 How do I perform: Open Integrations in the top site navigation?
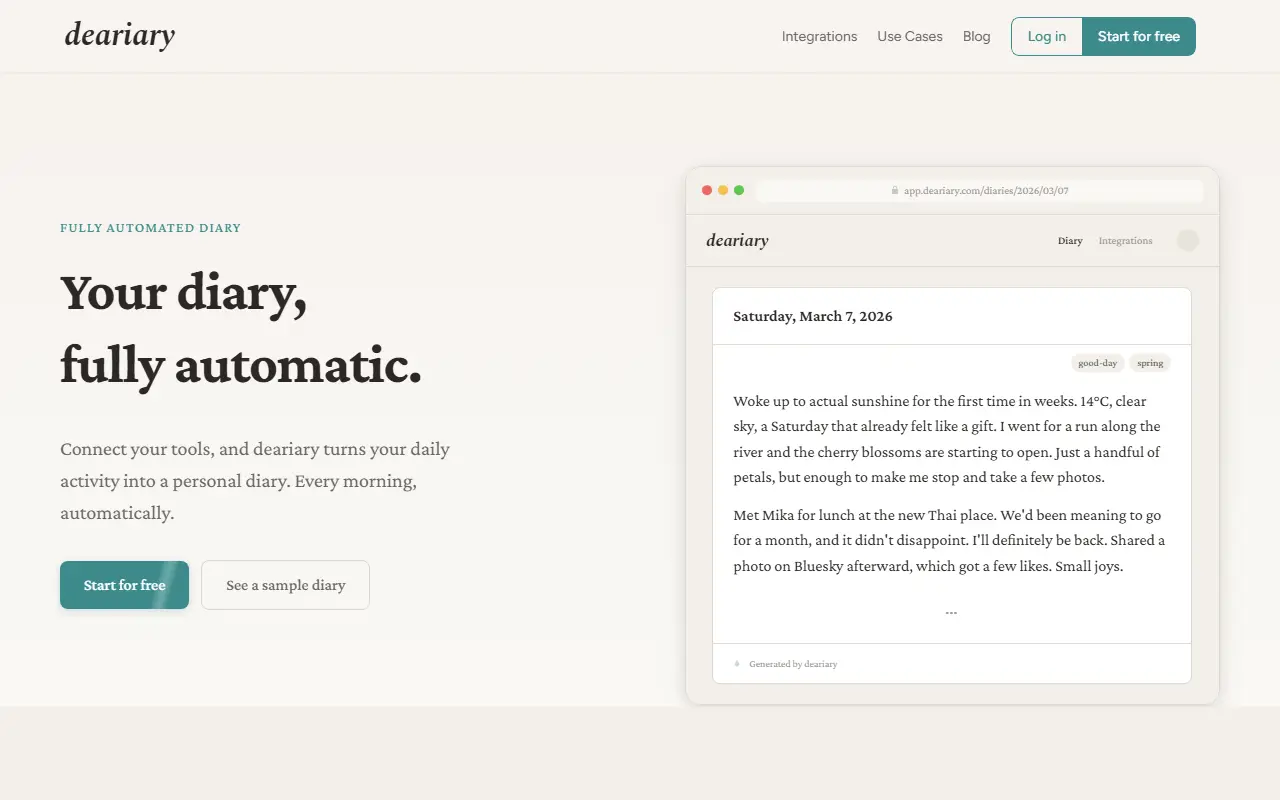[819, 36]
